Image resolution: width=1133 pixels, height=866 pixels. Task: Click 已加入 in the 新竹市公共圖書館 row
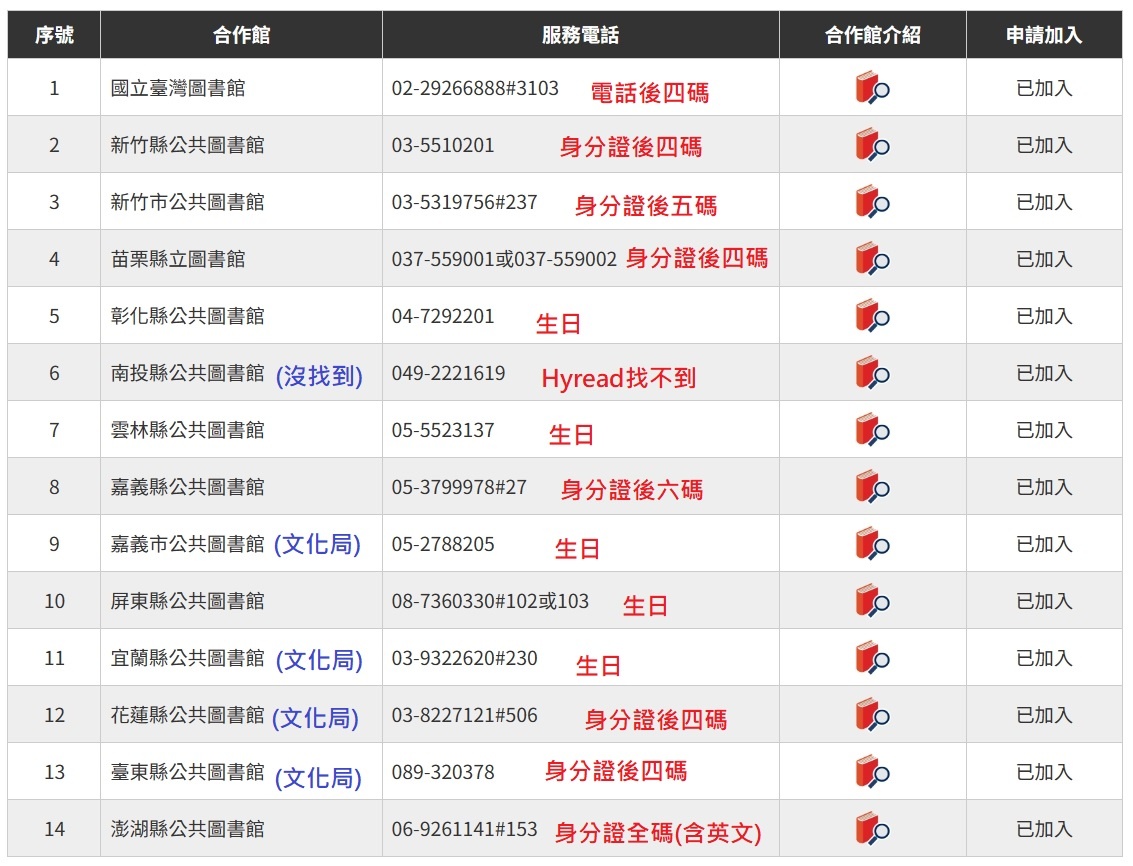click(1044, 202)
